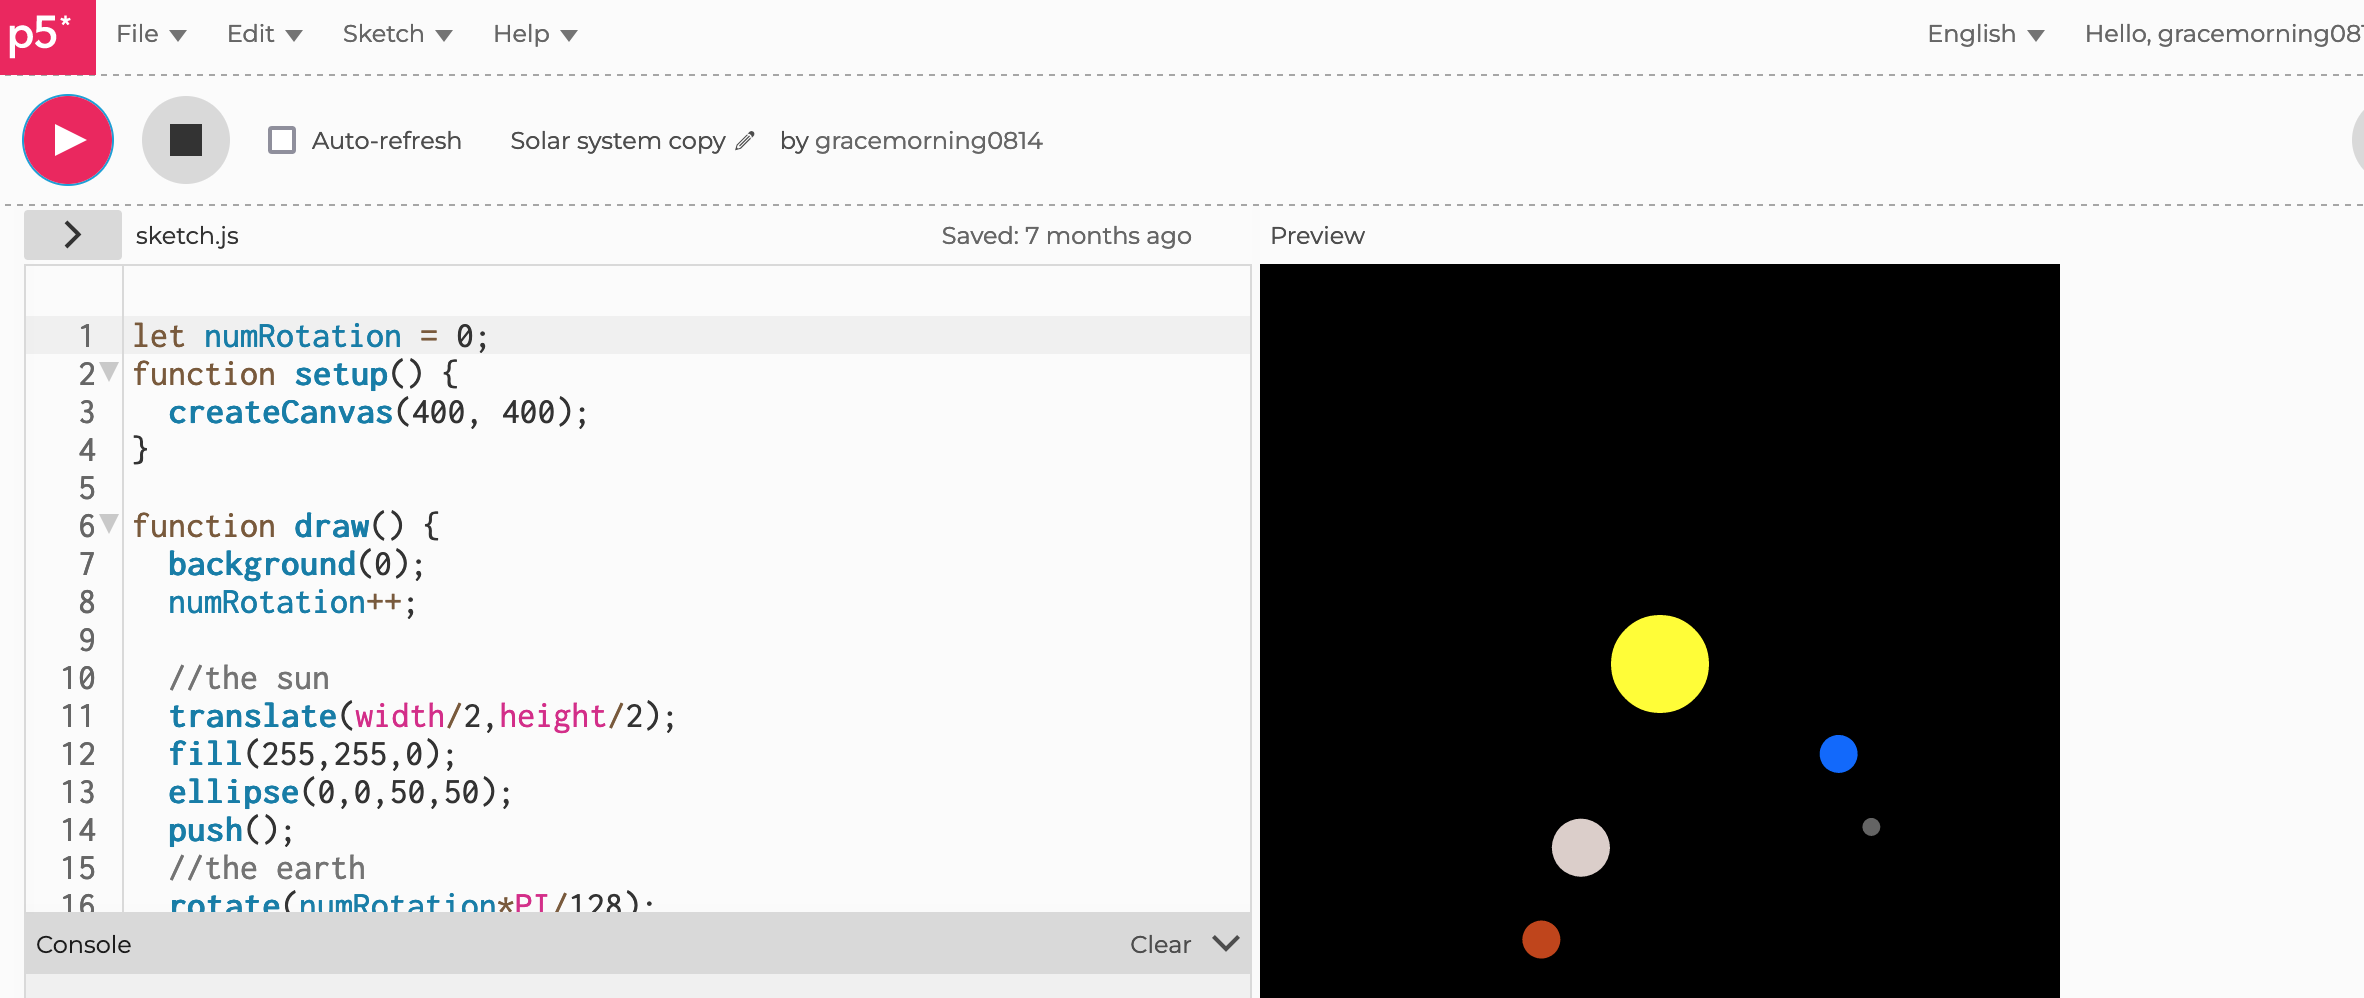Collapse the draw function at line 6
2364x998 pixels.
(x=108, y=524)
